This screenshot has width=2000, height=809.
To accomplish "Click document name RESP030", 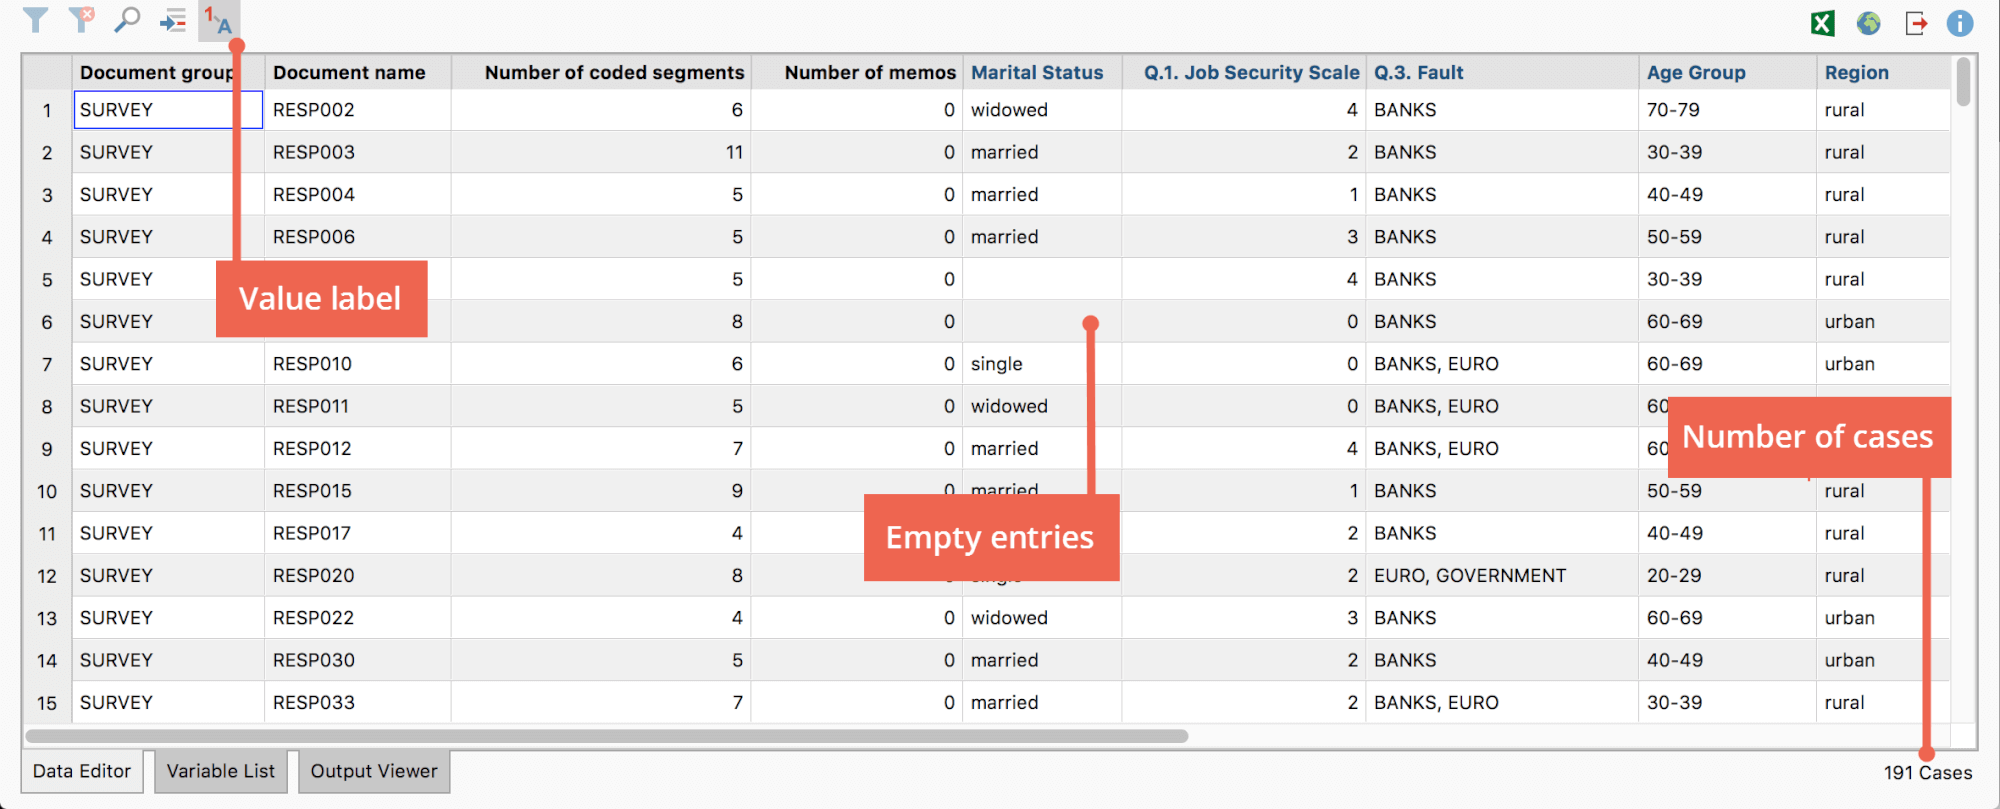I will (314, 660).
